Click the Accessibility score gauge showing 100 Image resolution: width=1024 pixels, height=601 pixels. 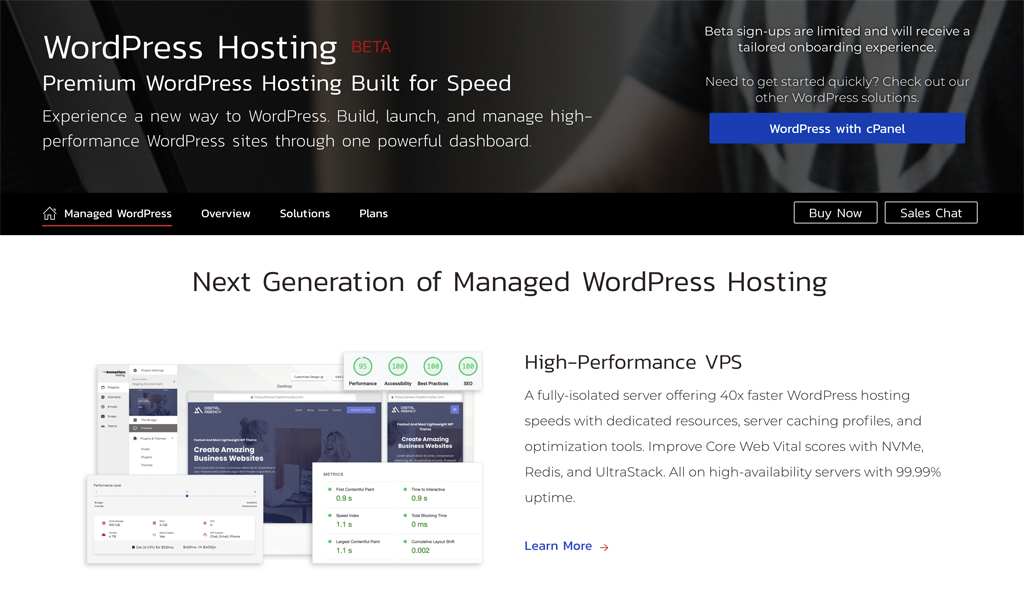click(398, 366)
